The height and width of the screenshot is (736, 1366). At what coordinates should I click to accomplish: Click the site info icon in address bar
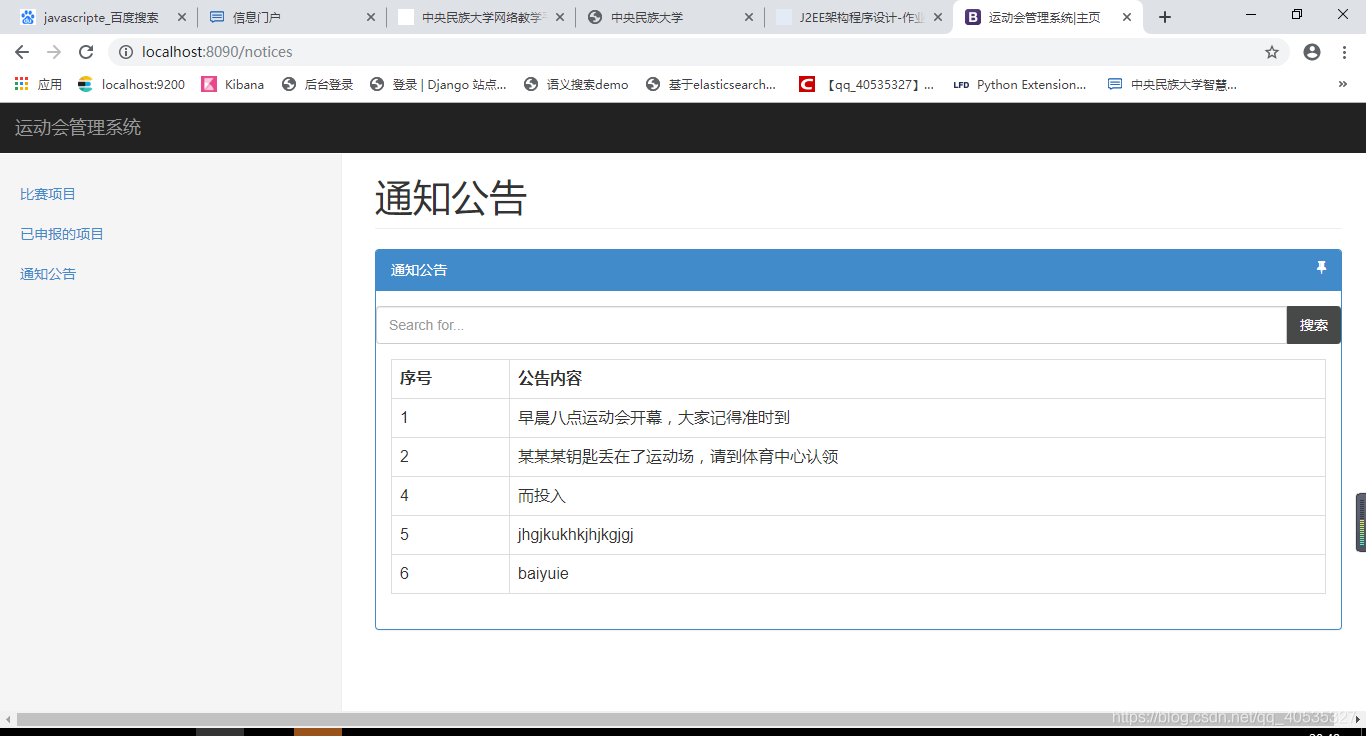(126, 52)
